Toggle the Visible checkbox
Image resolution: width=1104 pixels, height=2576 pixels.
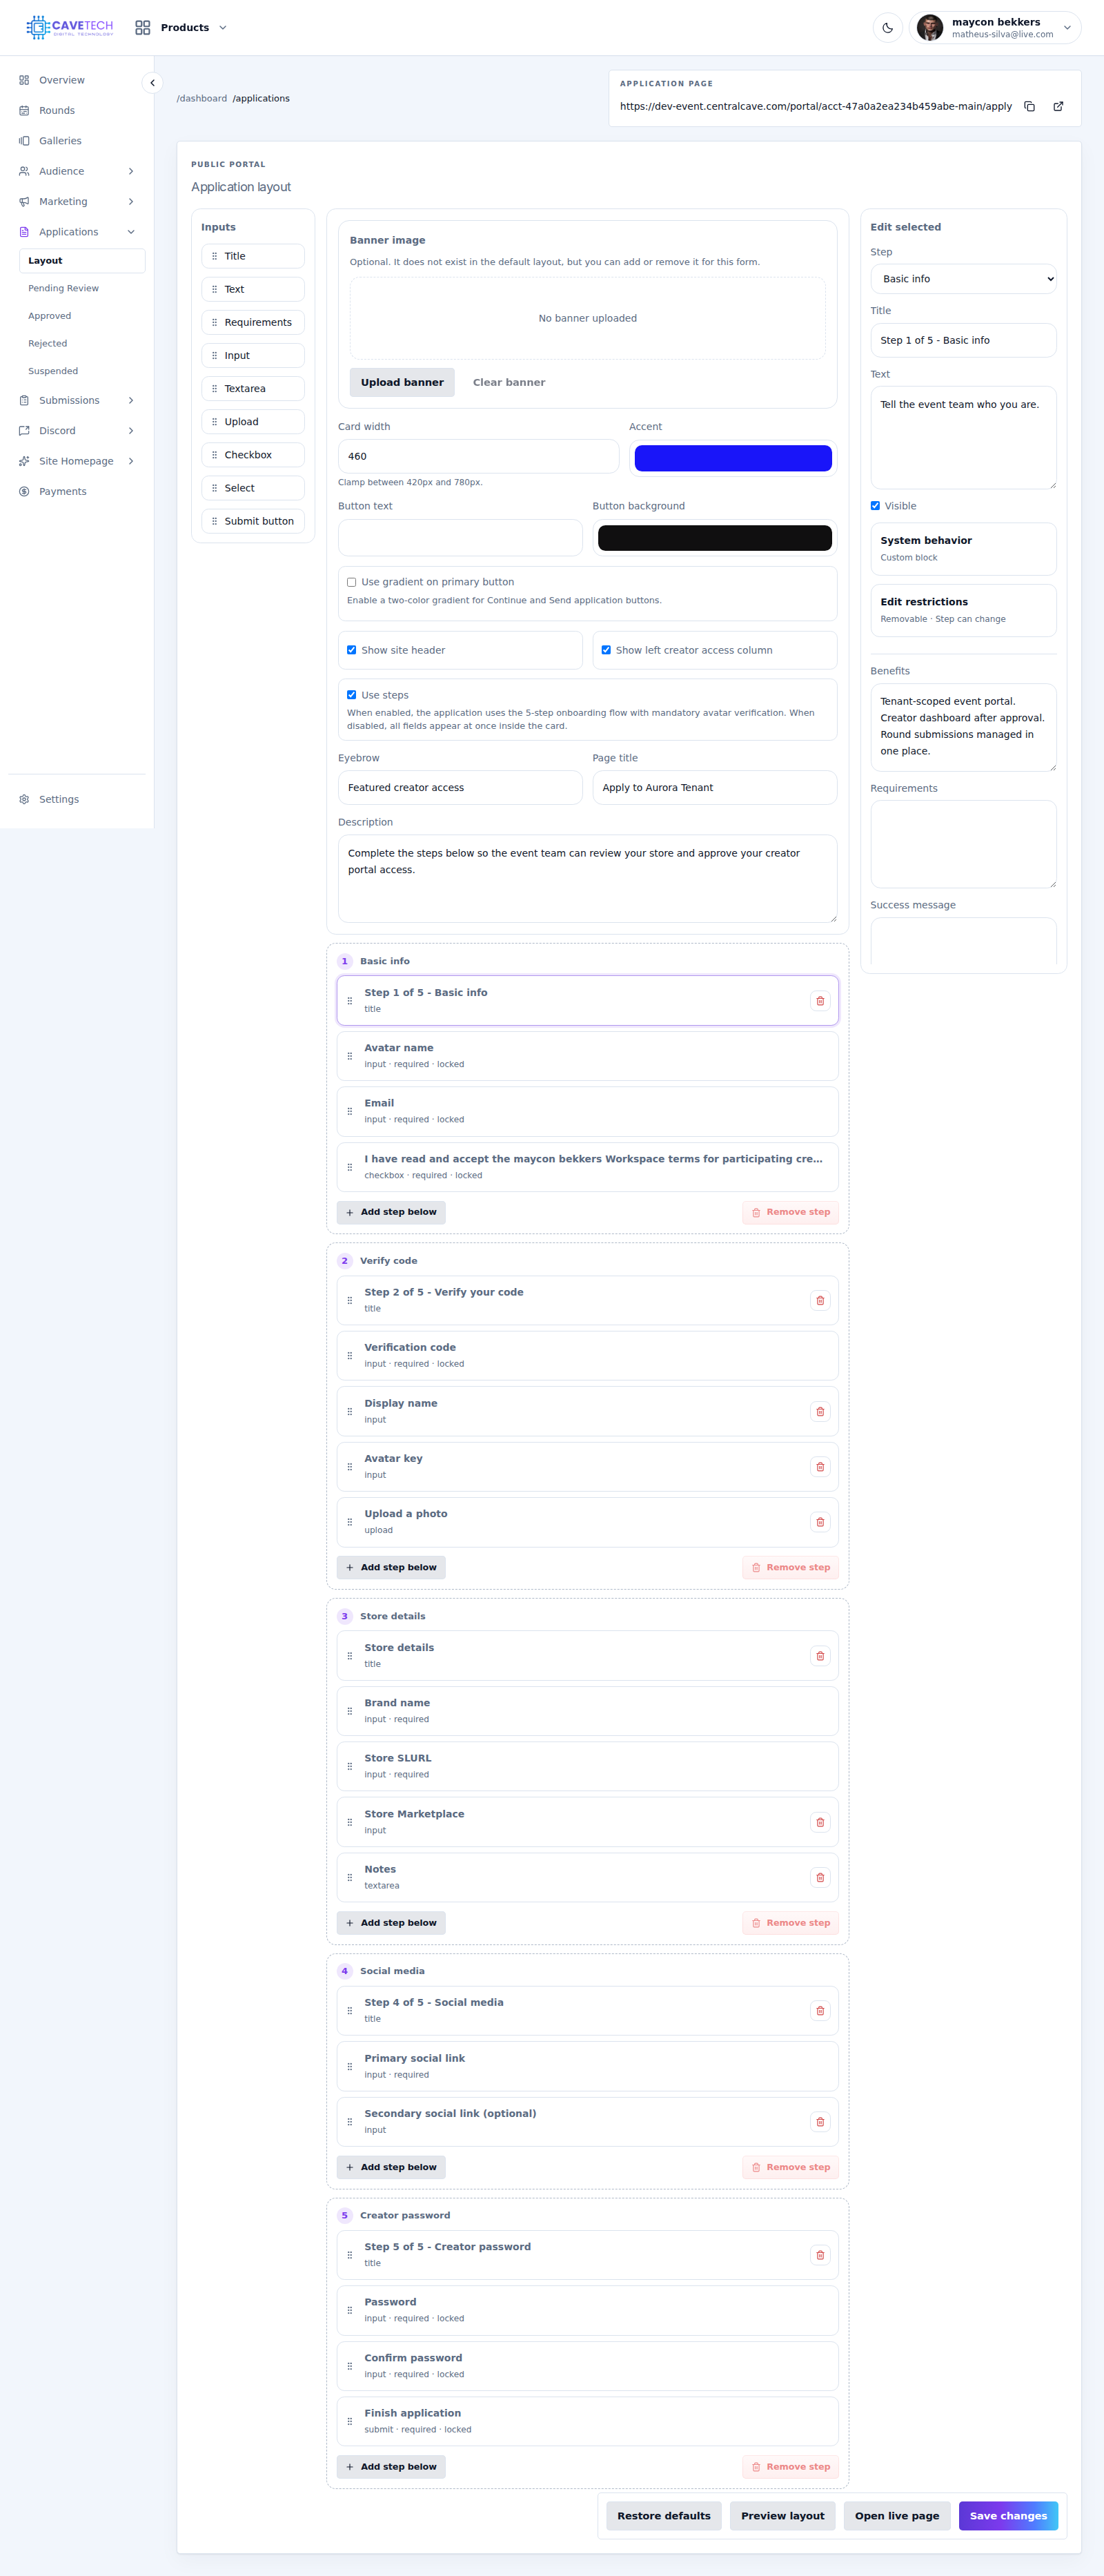pos(875,506)
